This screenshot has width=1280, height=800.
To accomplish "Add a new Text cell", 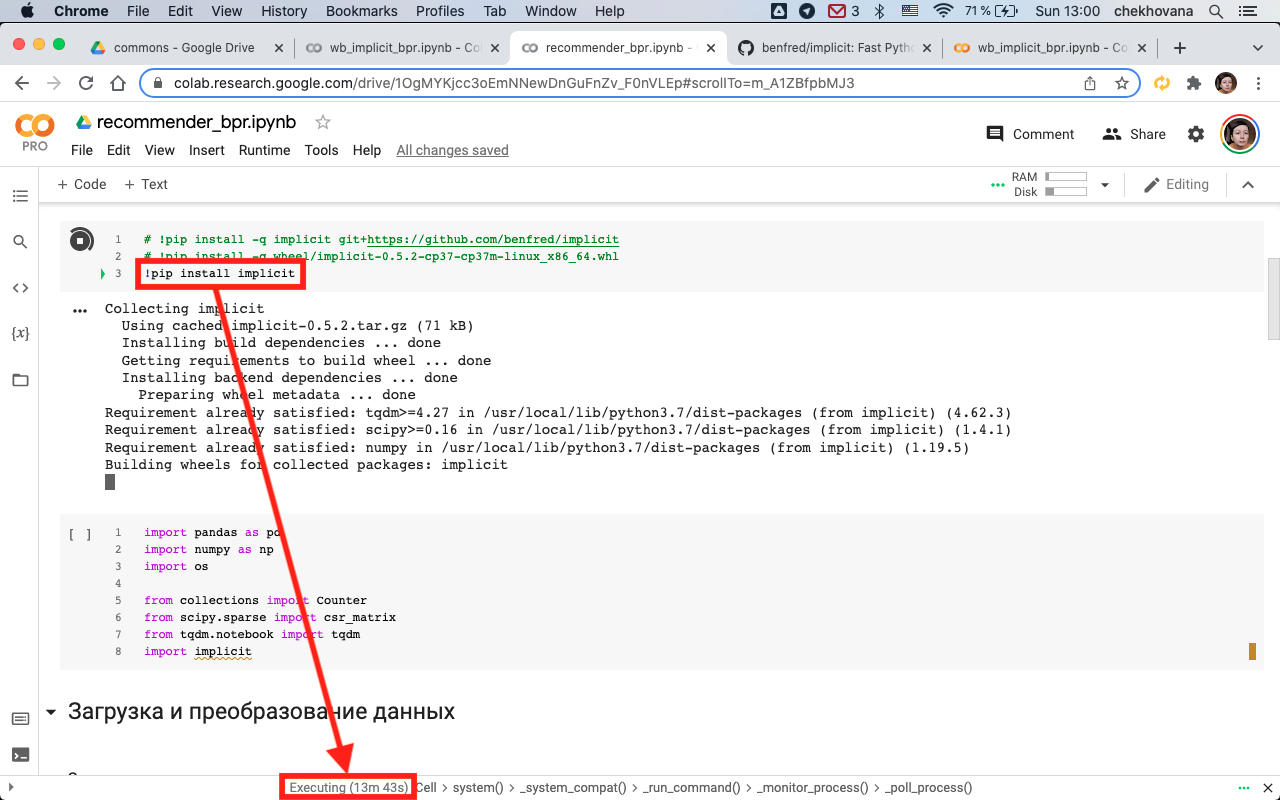I will click(146, 184).
